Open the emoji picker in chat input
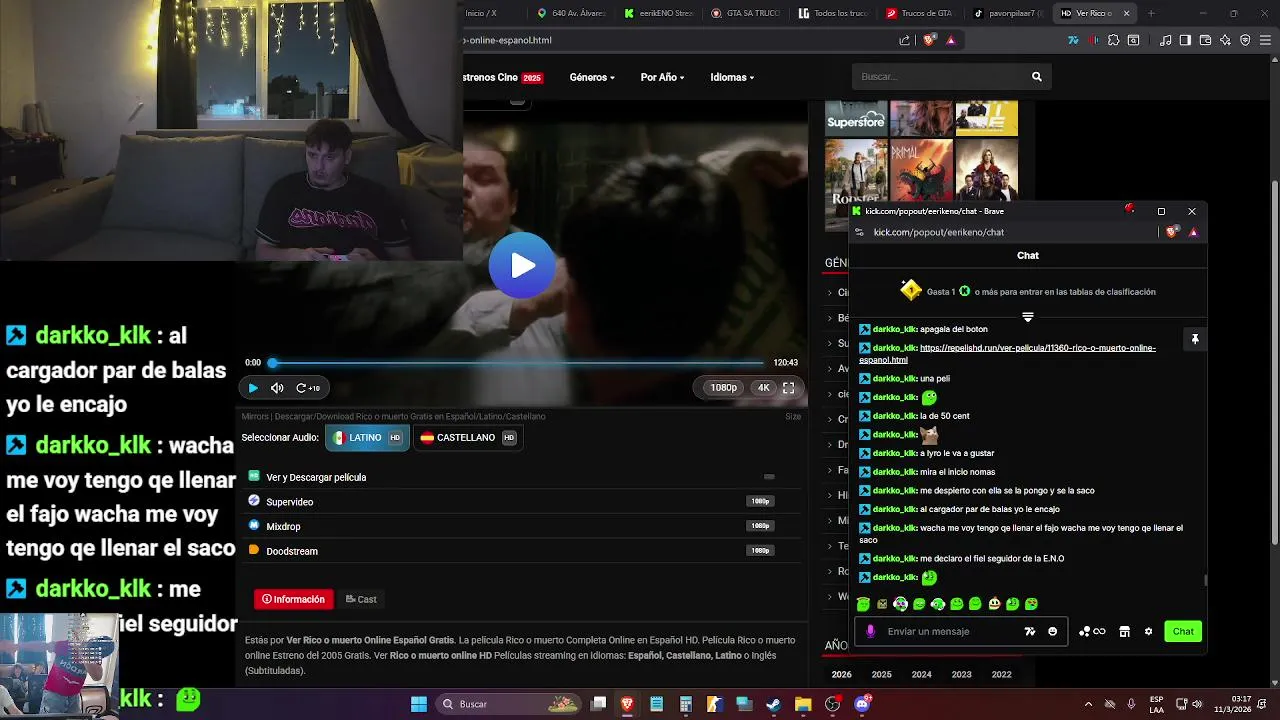 click(1052, 631)
